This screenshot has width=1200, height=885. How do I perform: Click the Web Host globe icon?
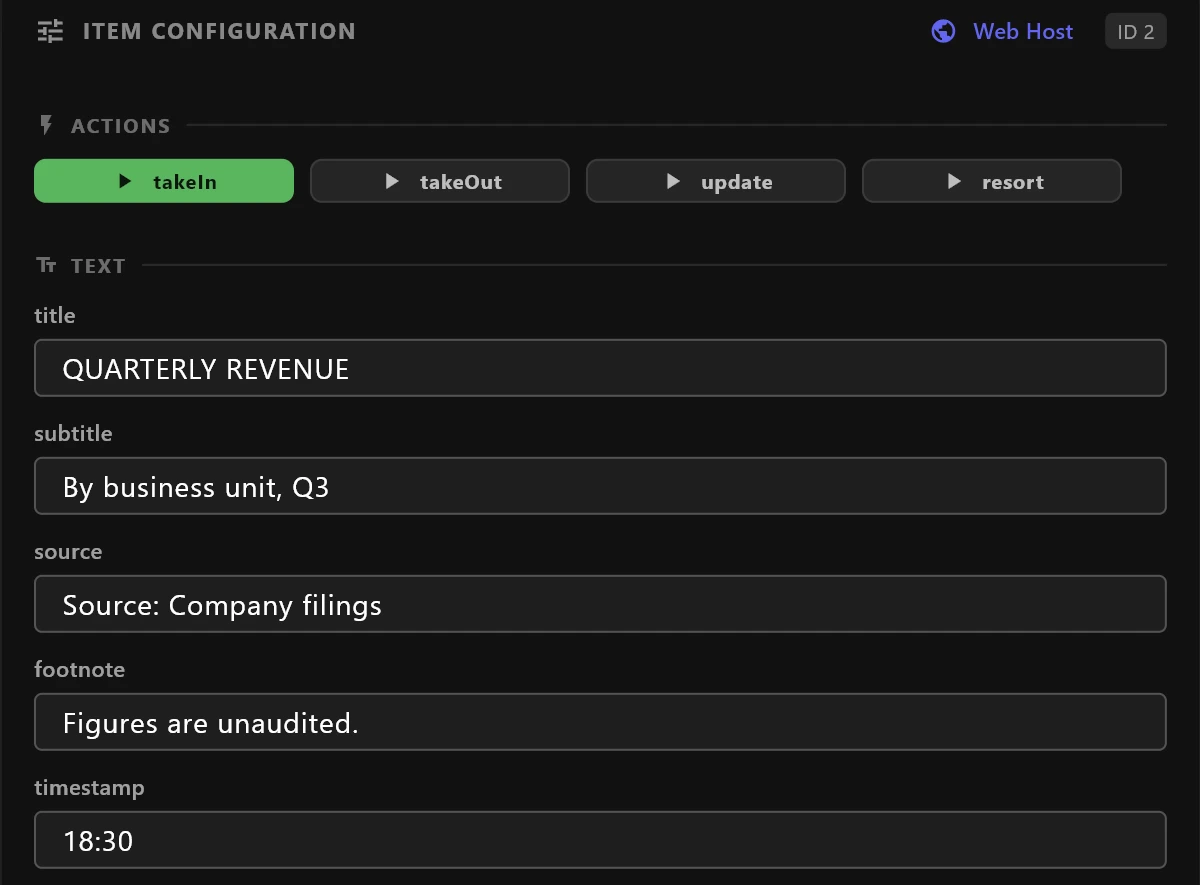click(943, 31)
